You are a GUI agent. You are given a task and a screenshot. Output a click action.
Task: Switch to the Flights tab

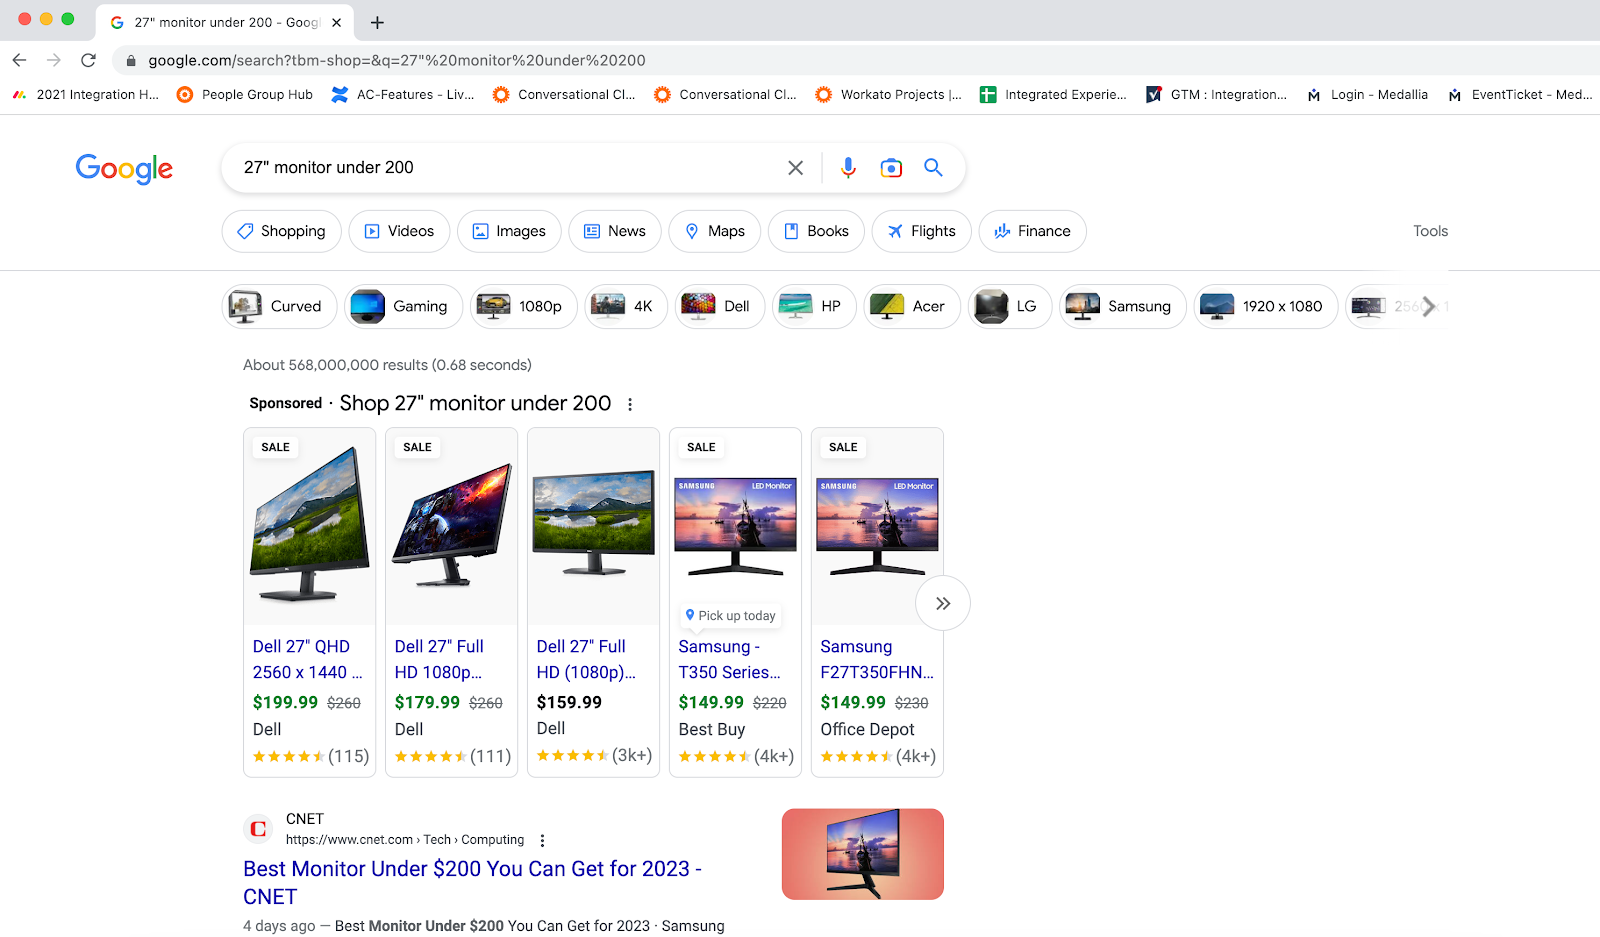[x=921, y=231]
